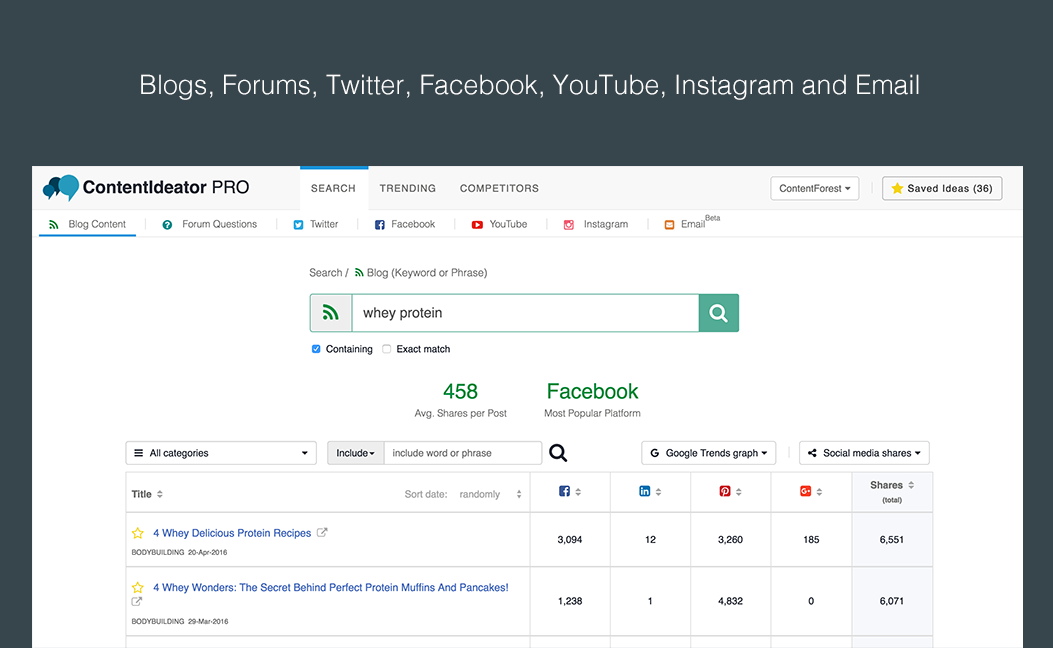The height and width of the screenshot is (648, 1053).
Task: Select the Twitter tab
Action: pos(316,224)
